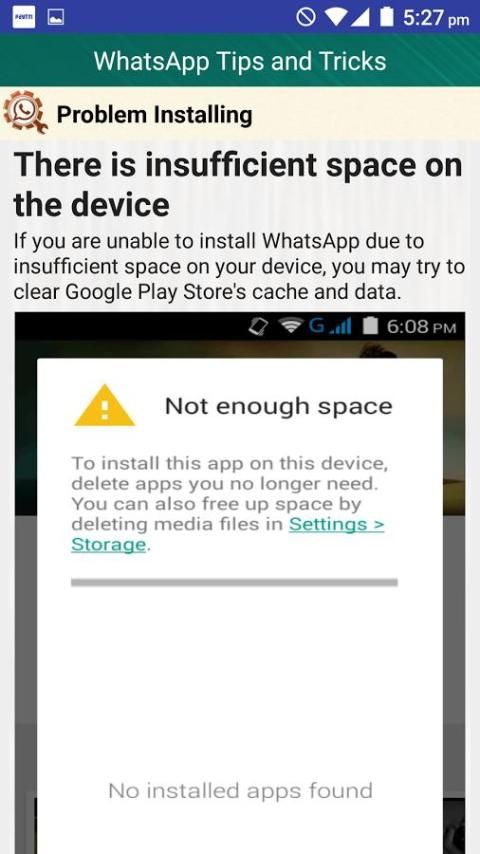
Task: Open the image notification icon in status bar
Action: pyautogui.click(x=56, y=17)
